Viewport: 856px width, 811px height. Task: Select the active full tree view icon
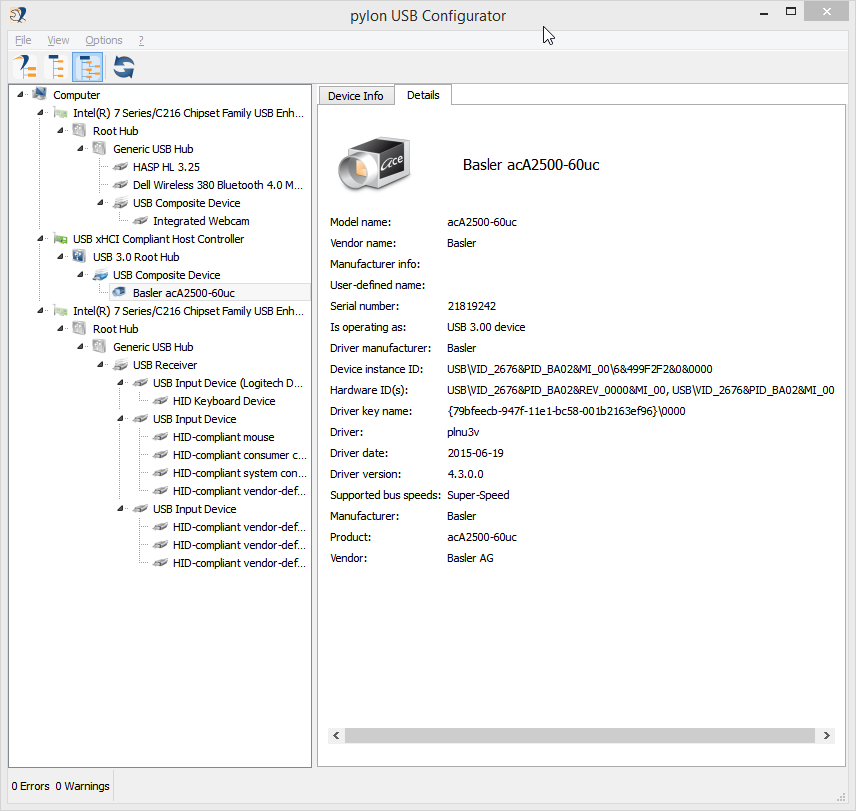(x=88, y=68)
